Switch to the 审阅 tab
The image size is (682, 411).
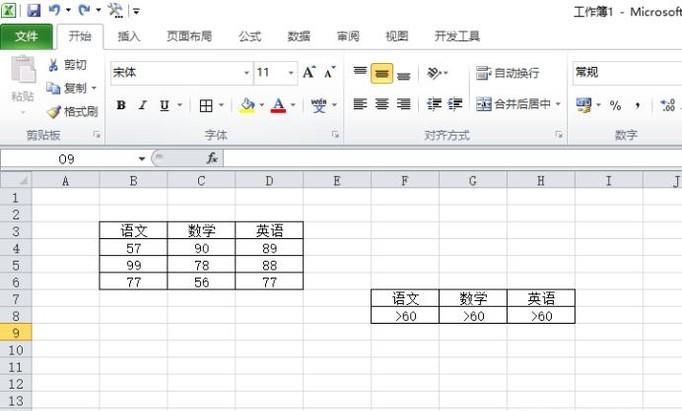click(348, 37)
